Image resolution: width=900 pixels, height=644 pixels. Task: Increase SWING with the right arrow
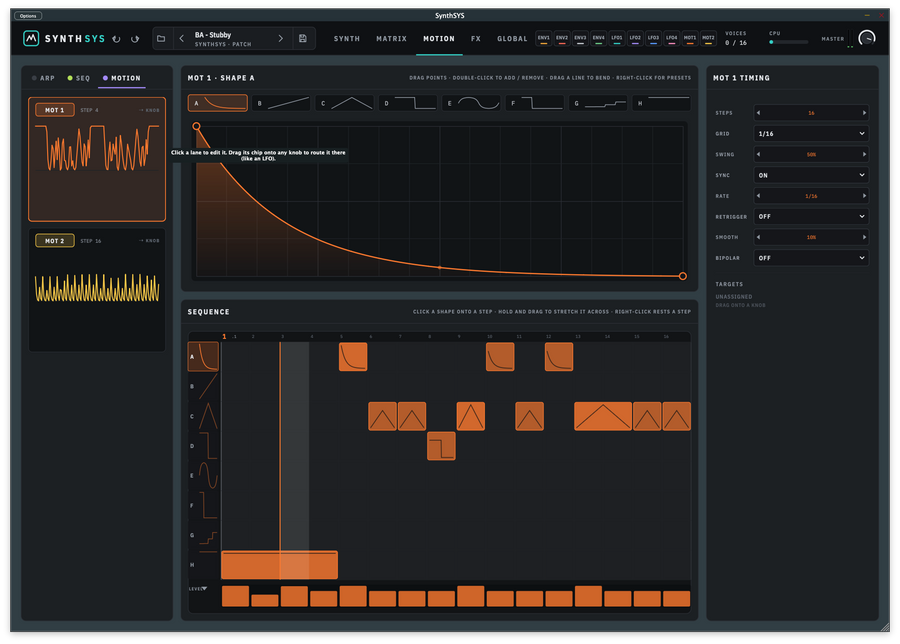click(864, 154)
